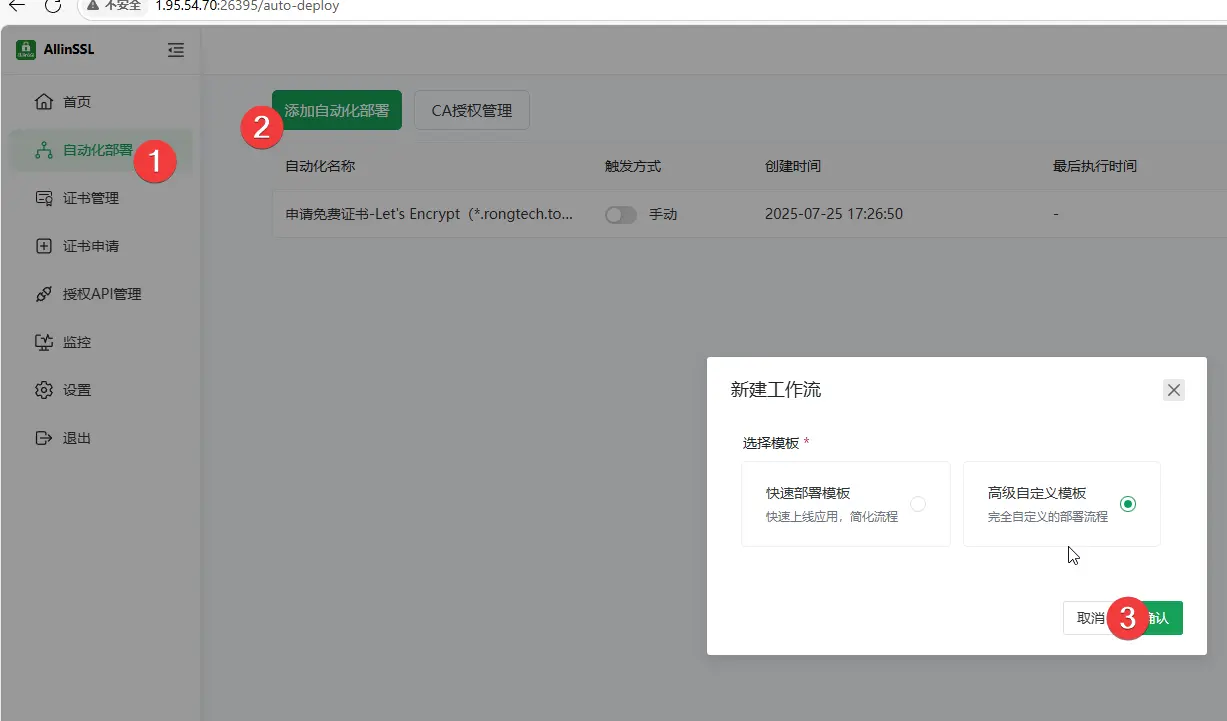Click the CA授权管理 button

pyautogui.click(x=471, y=110)
